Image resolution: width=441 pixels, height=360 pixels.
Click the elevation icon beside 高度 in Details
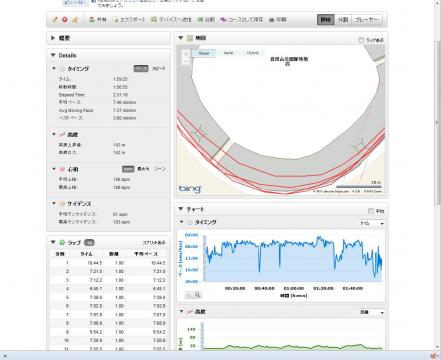point(62,135)
